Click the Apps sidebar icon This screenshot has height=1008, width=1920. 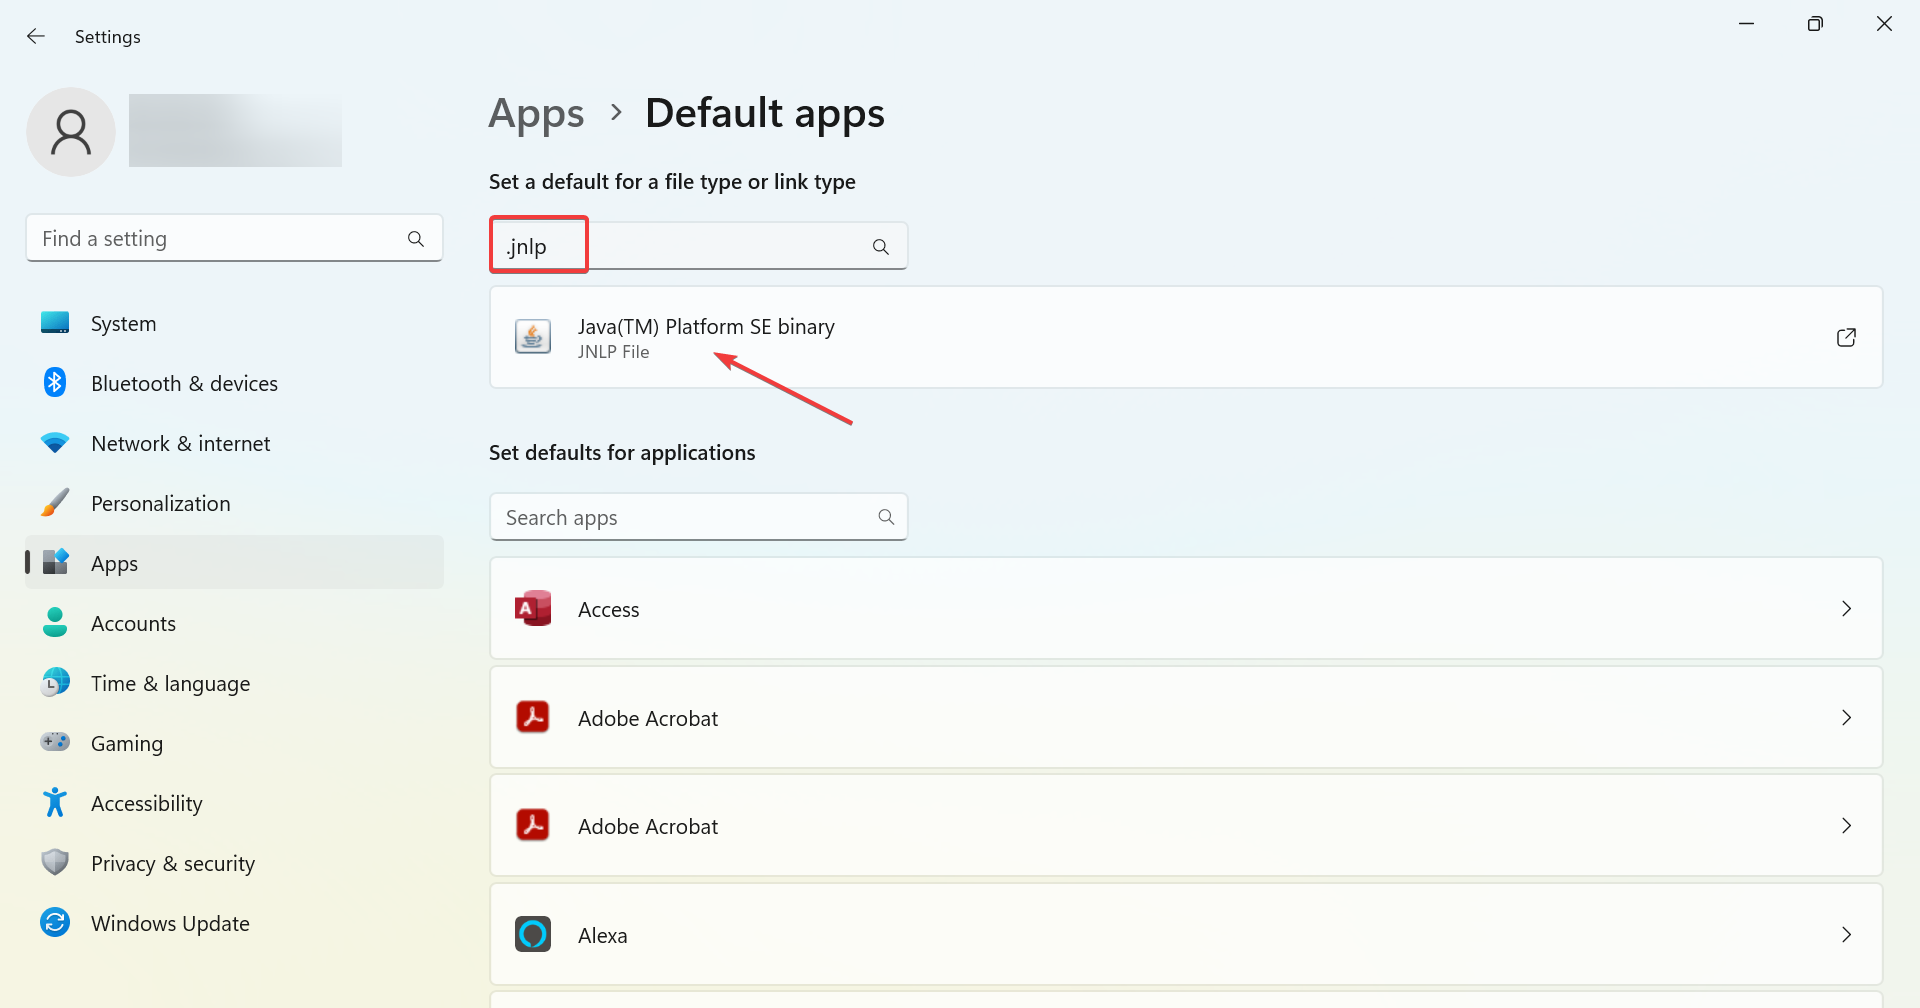click(56, 562)
